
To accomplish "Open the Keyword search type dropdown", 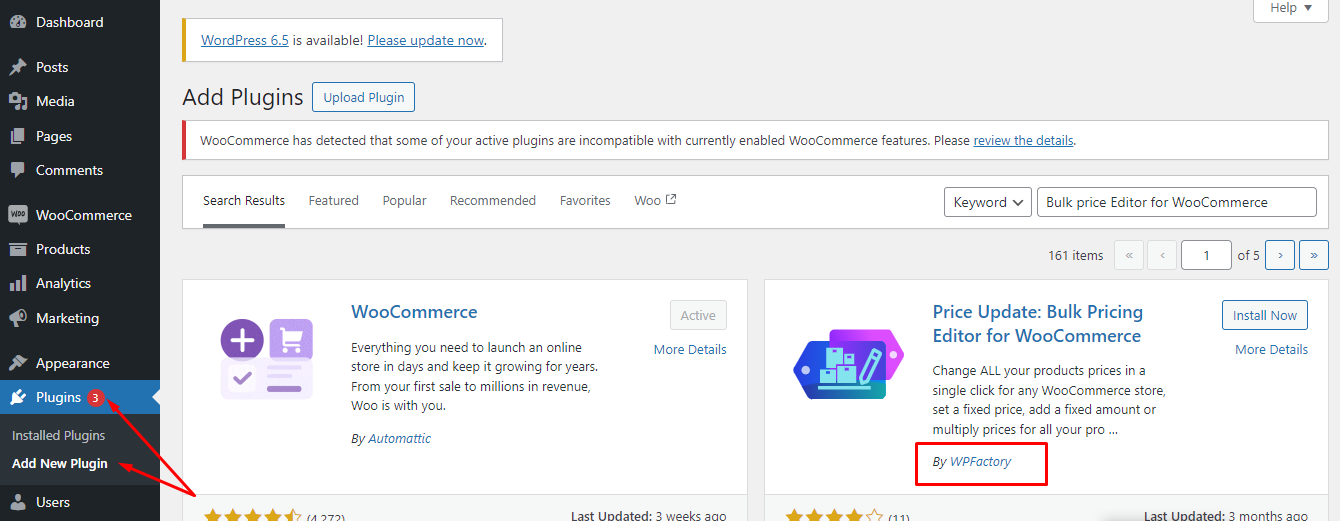I will [x=988, y=202].
